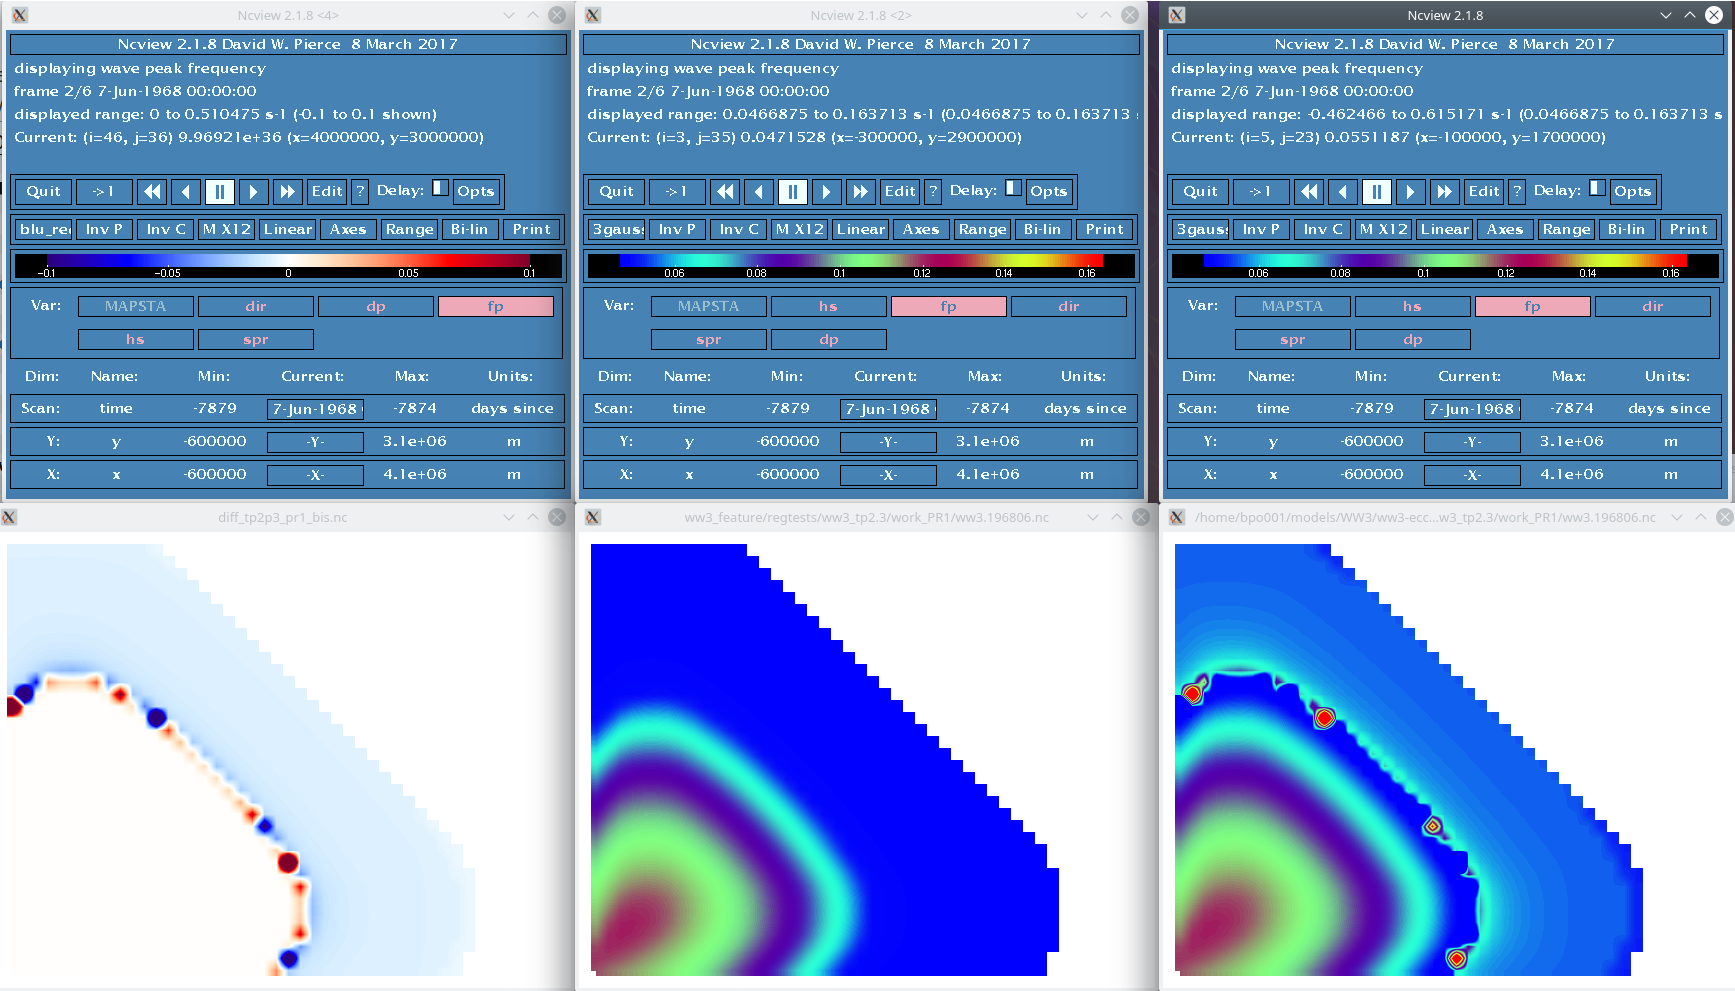Select variable spr in Ncview <2>
The image size is (1735, 991).
point(709,340)
